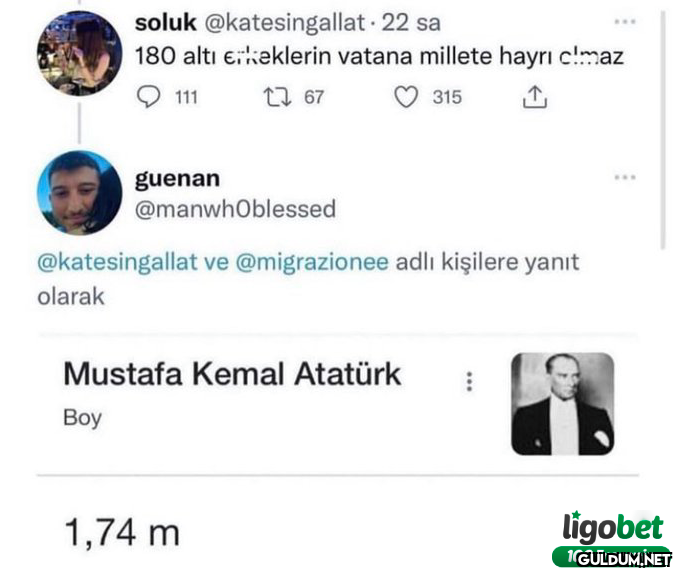Select the Mustafa Kemal Atatürk heading
Viewport: 676px width, 571px height.
232,374
